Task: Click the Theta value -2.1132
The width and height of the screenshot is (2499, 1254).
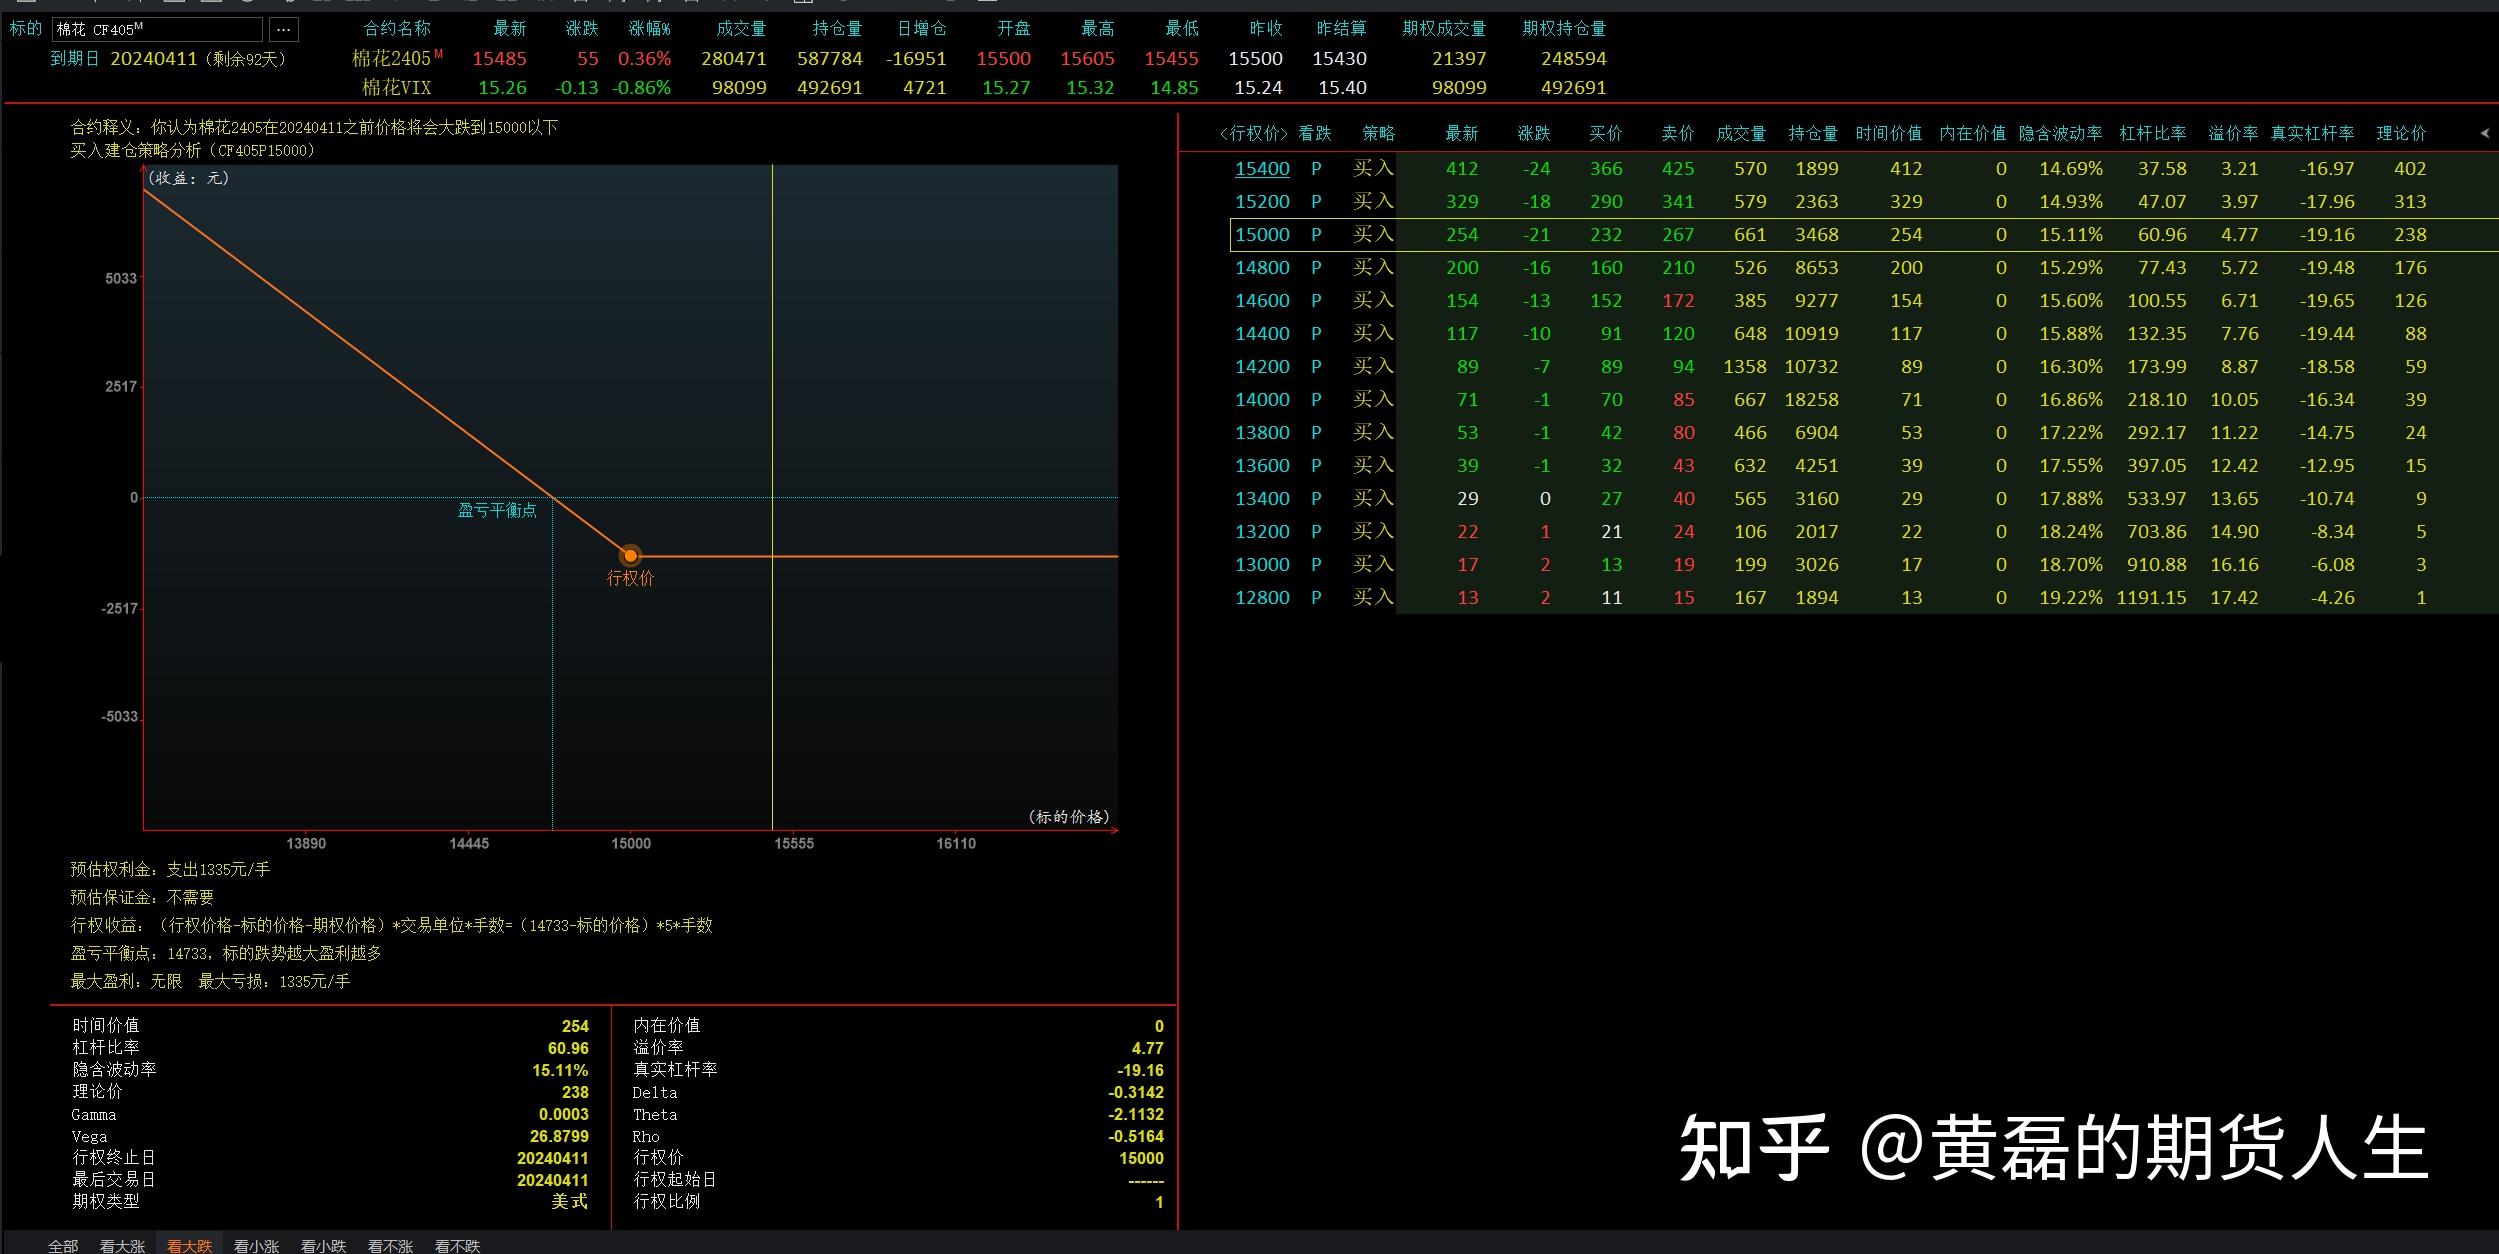Action: tap(1136, 1114)
